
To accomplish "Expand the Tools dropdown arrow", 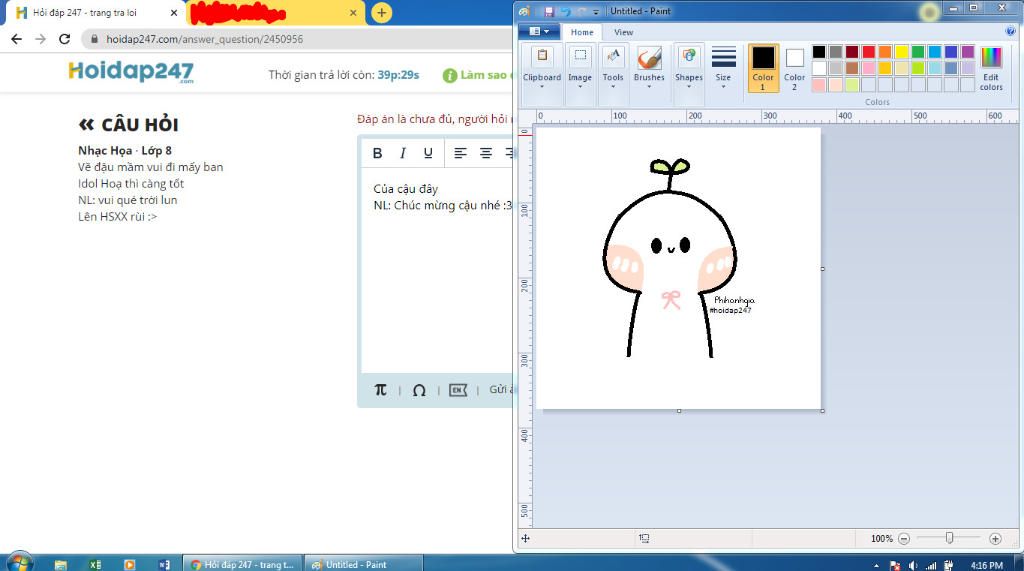I will click(613, 86).
